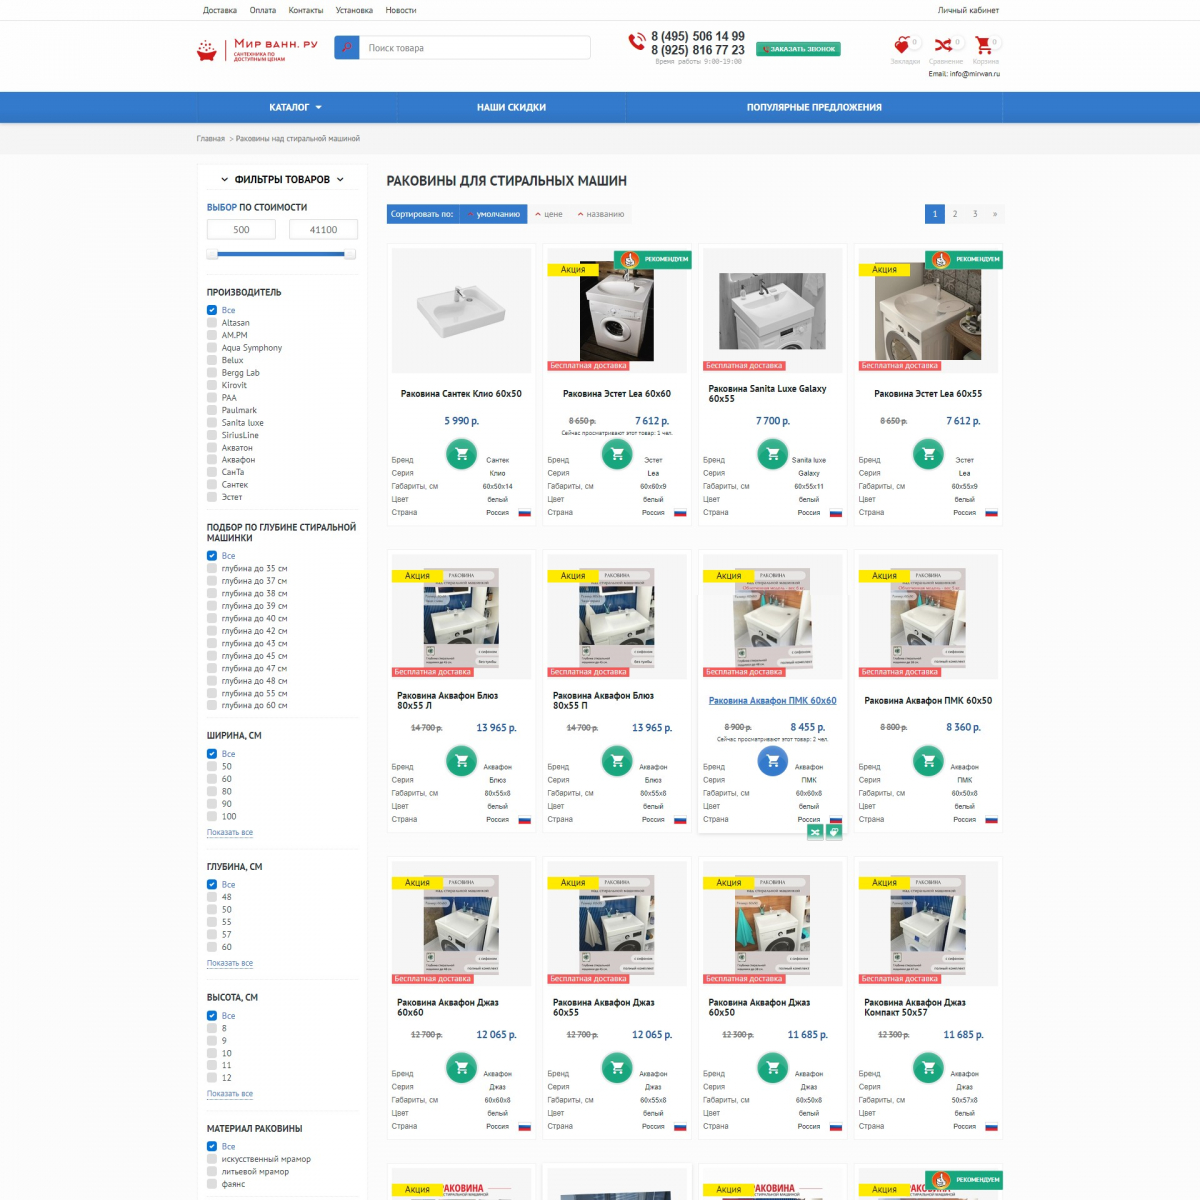Sort products by цене
This screenshot has height=1200, width=1200.
549,214
